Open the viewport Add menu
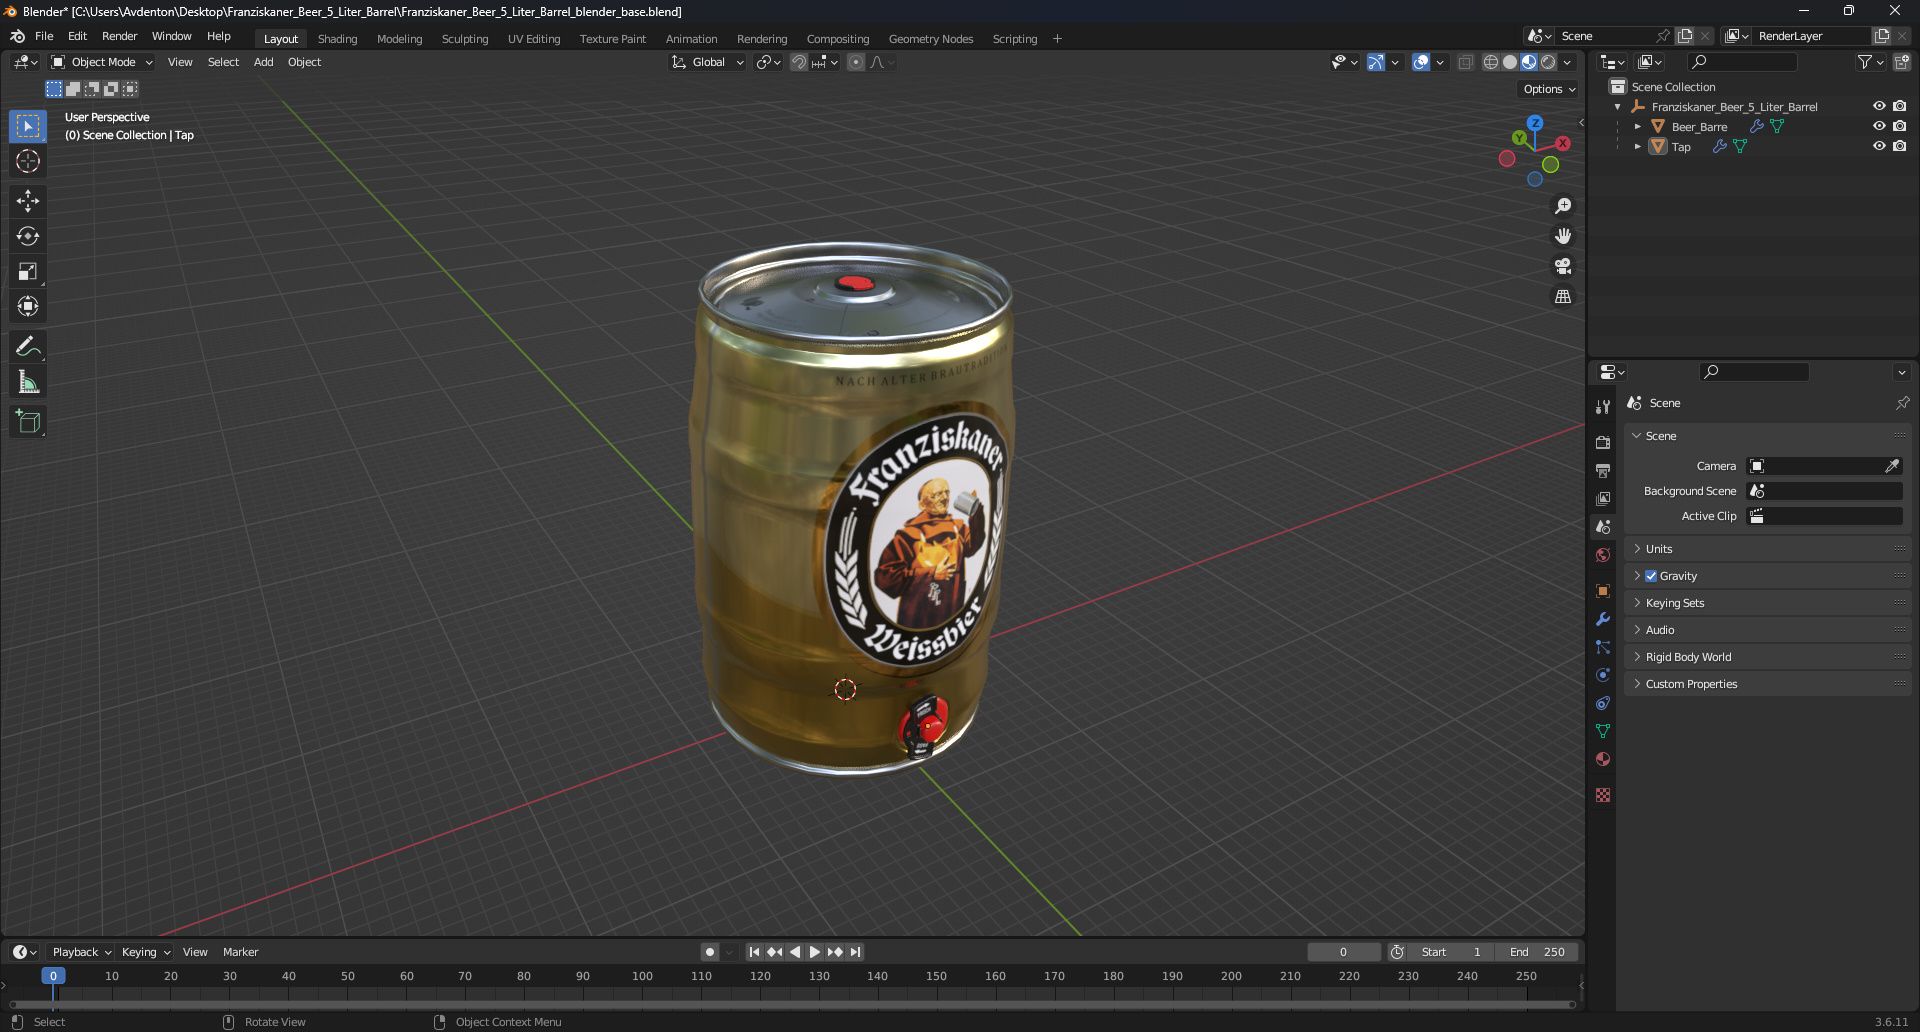 click(x=263, y=62)
